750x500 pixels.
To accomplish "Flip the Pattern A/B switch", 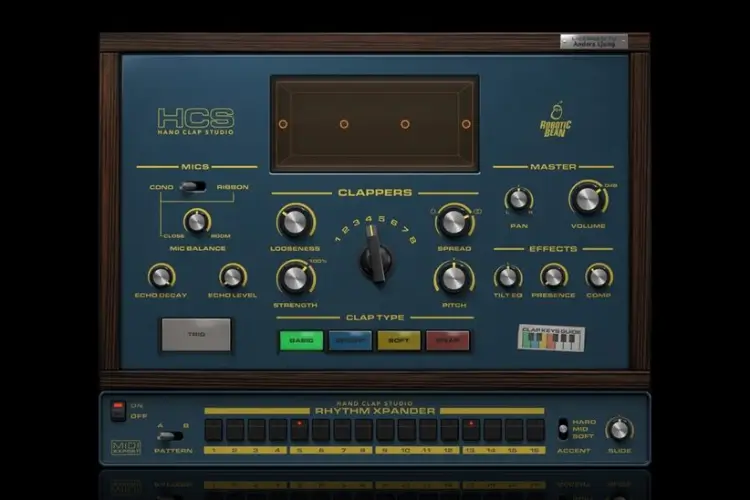I will [170, 436].
